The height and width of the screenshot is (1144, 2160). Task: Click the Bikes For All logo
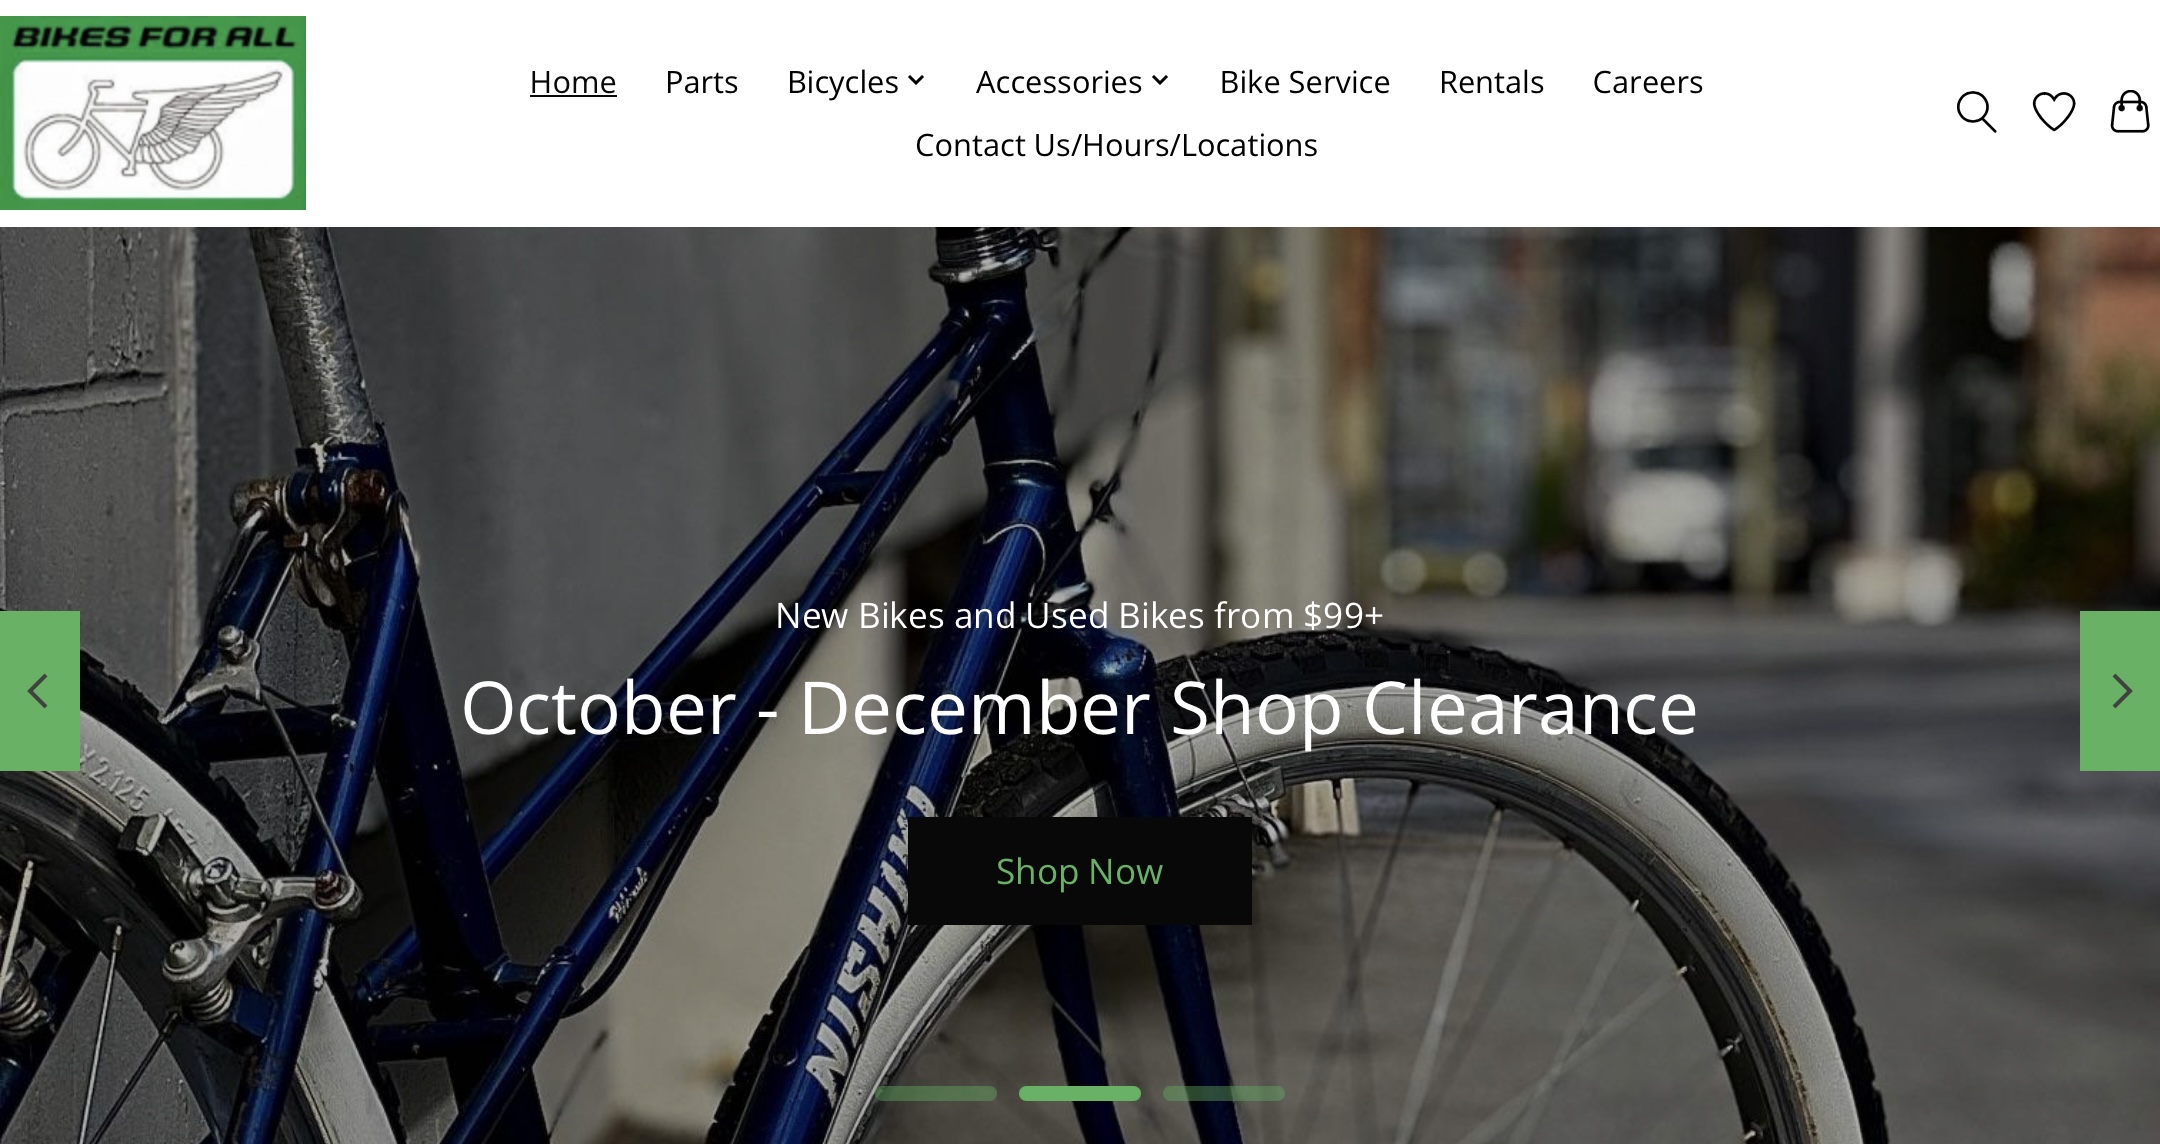153,113
